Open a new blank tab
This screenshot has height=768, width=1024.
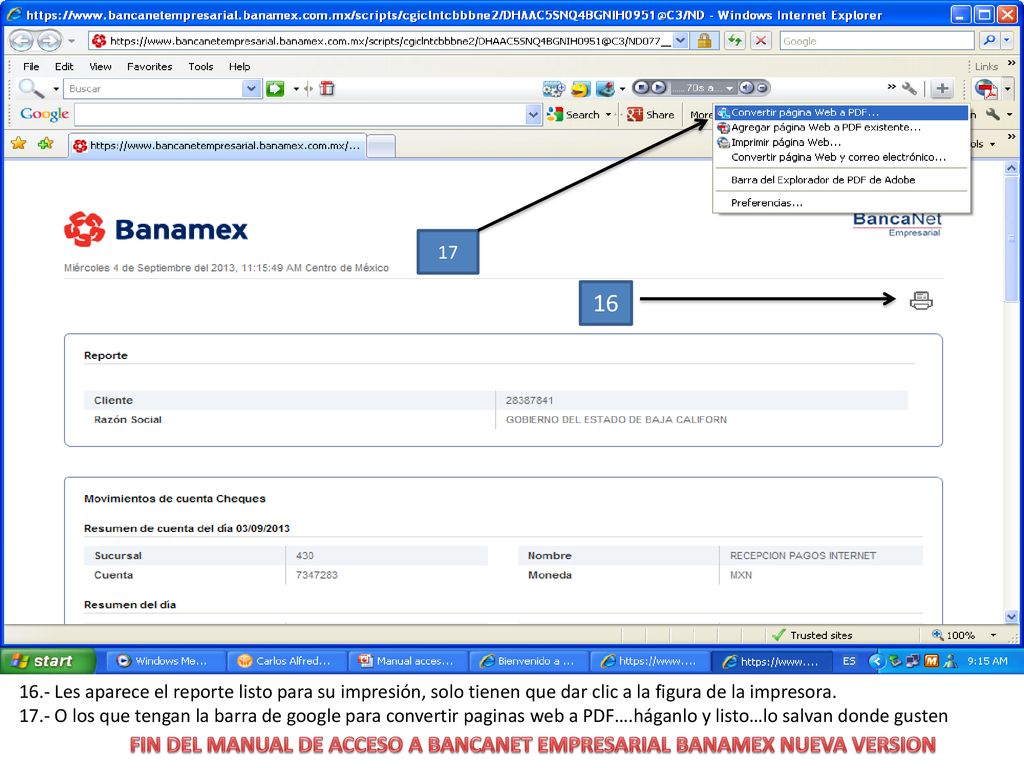point(381,146)
